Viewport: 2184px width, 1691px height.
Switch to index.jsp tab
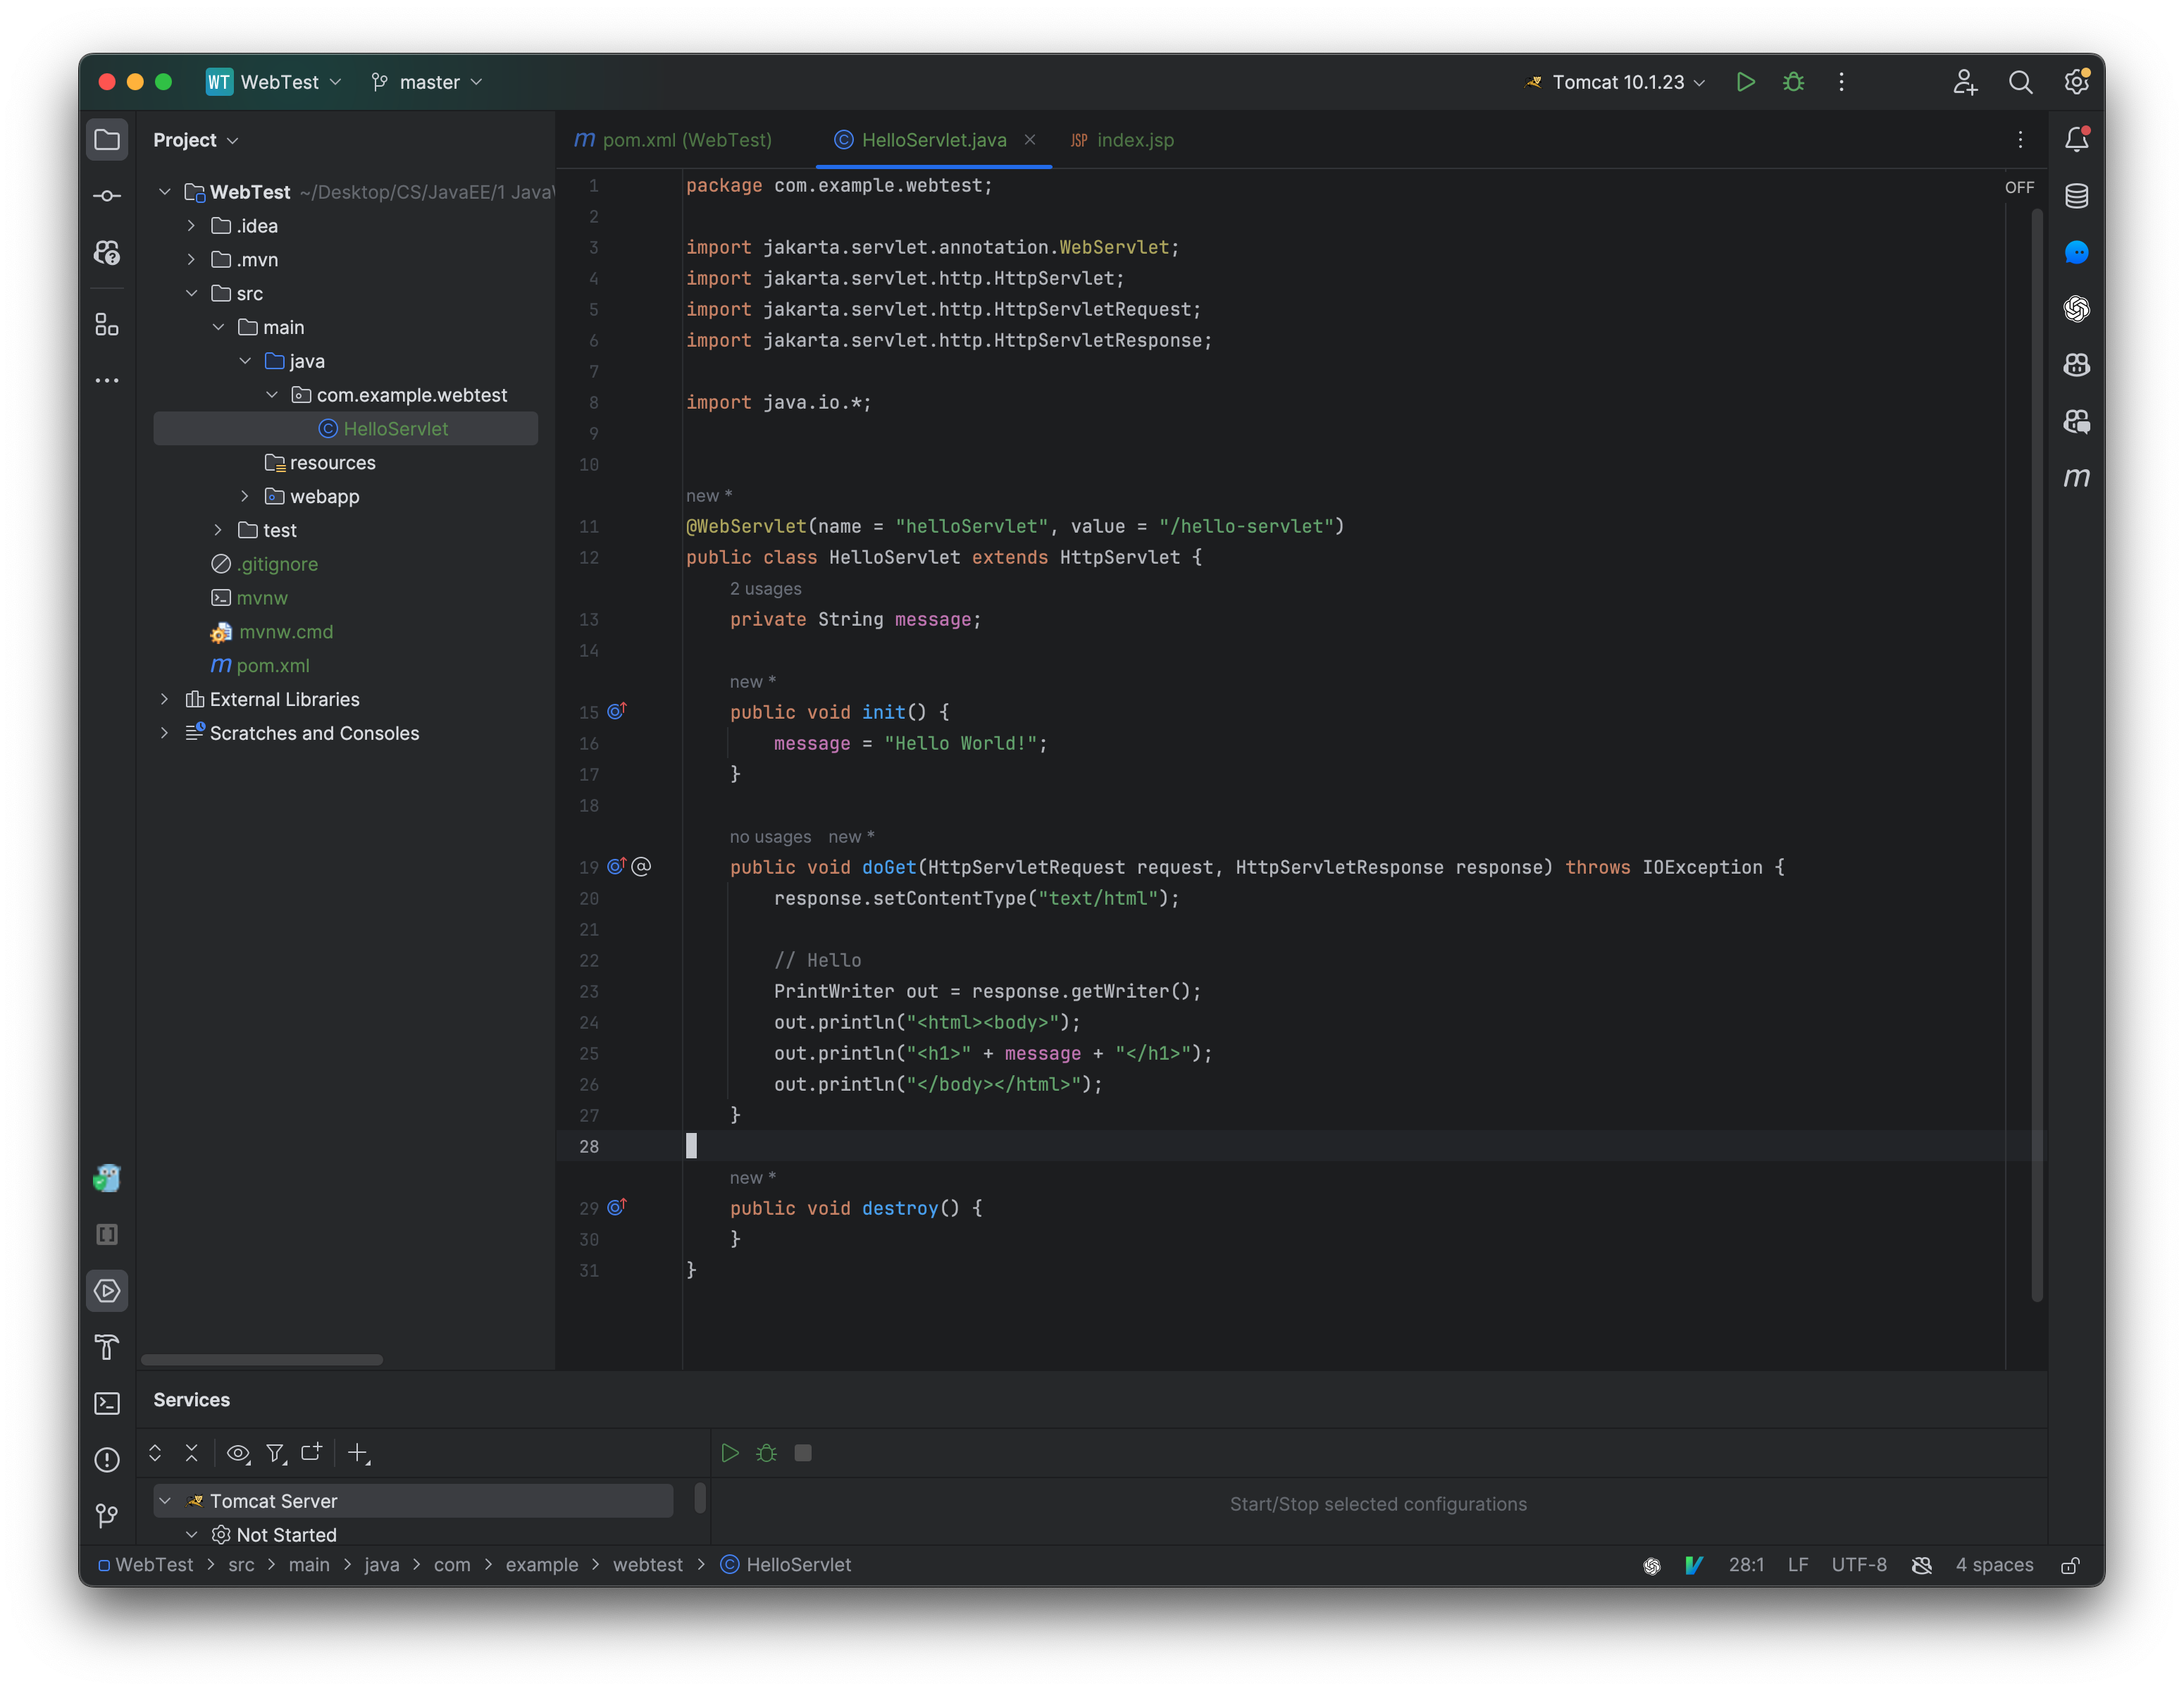pyautogui.click(x=1122, y=140)
